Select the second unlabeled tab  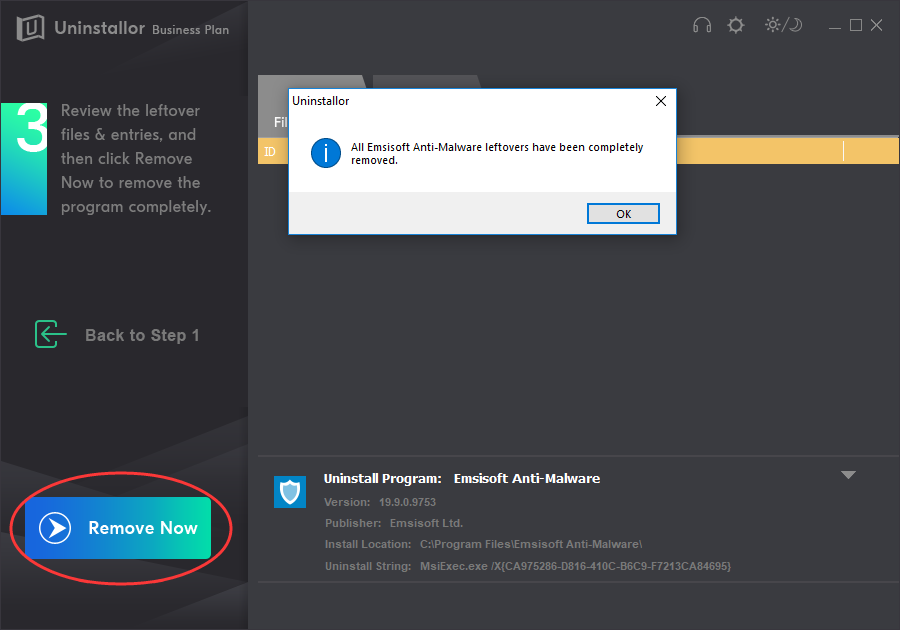pos(426,81)
